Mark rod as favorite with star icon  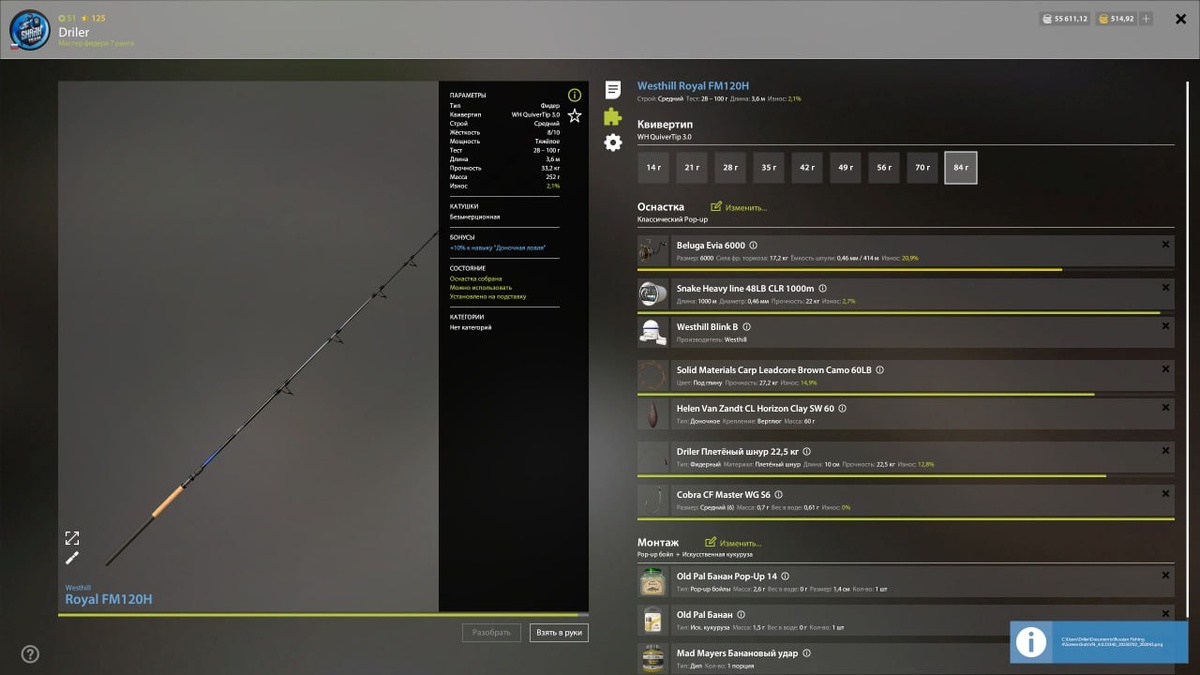point(574,116)
